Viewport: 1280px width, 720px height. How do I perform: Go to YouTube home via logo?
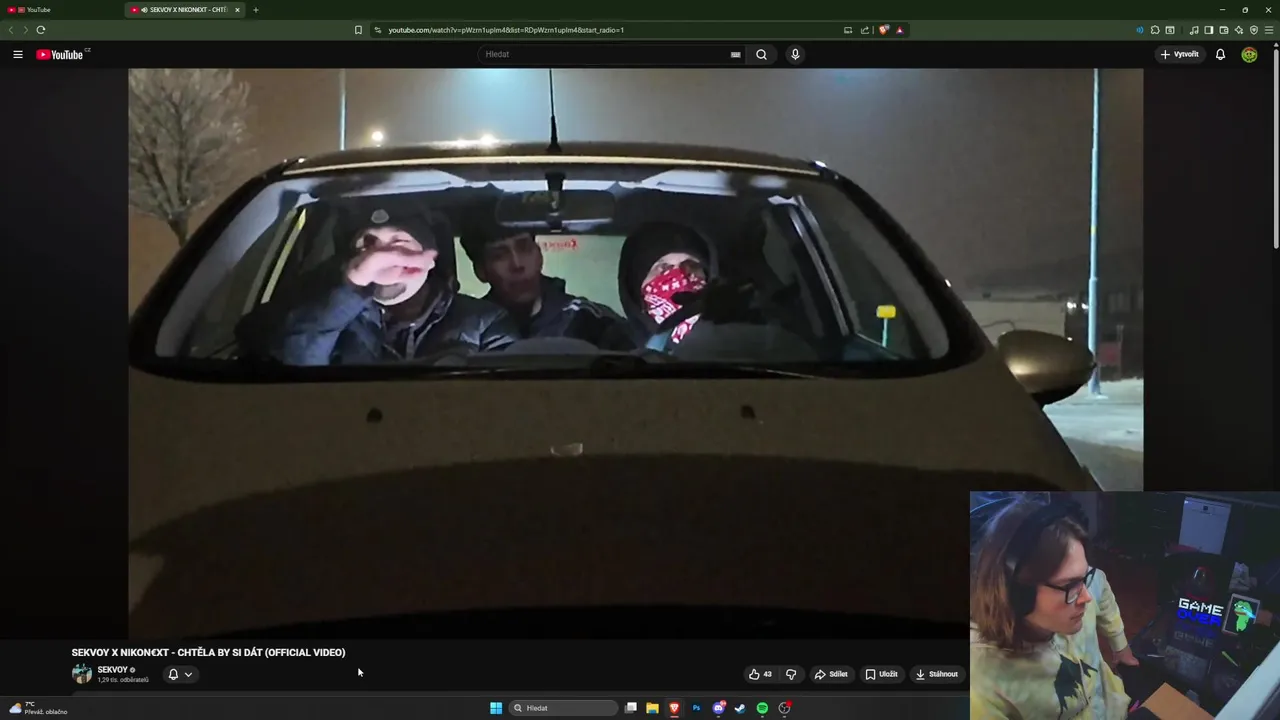(x=60, y=54)
